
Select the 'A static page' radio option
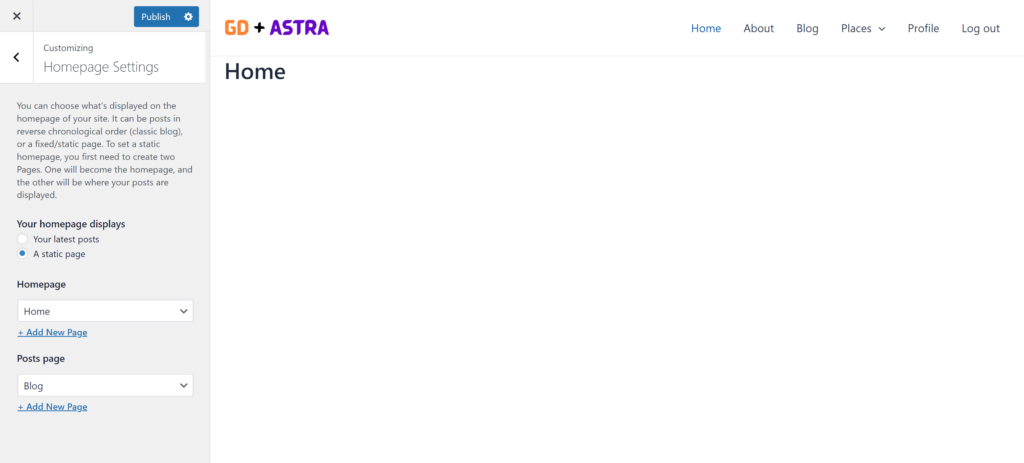tap(23, 254)
